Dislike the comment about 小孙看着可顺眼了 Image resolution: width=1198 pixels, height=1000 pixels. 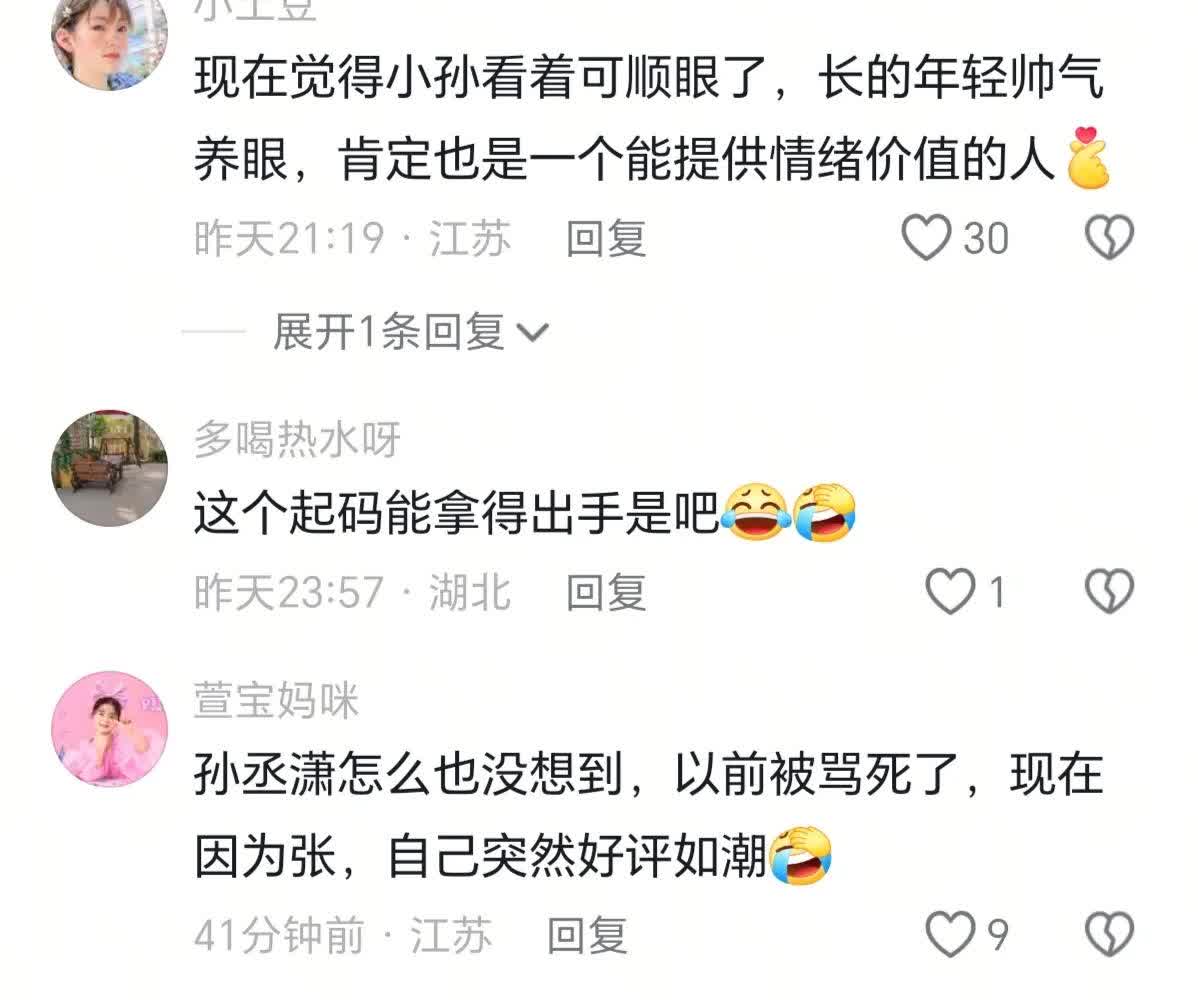click(x=1109, y=238)
